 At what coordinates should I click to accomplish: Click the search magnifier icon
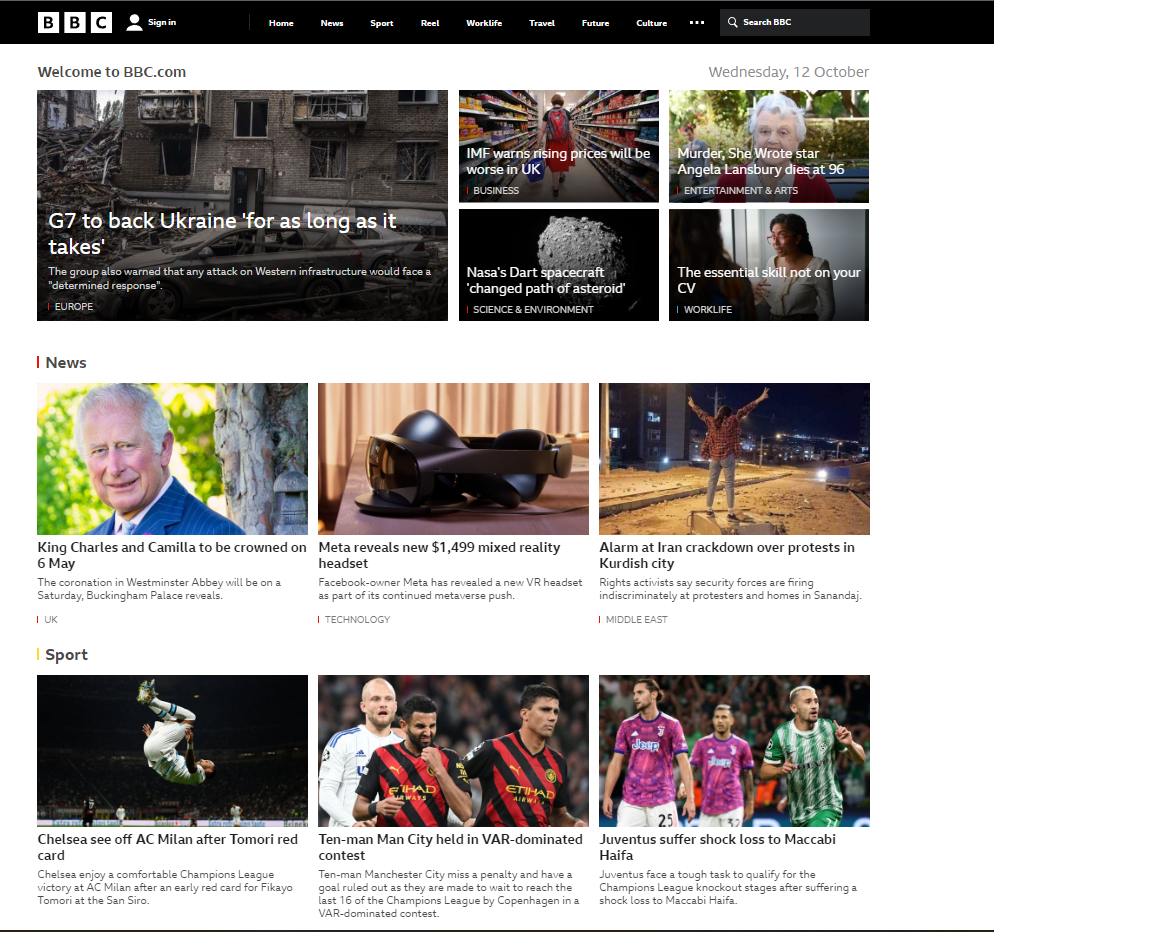click(x=732, y=22)
